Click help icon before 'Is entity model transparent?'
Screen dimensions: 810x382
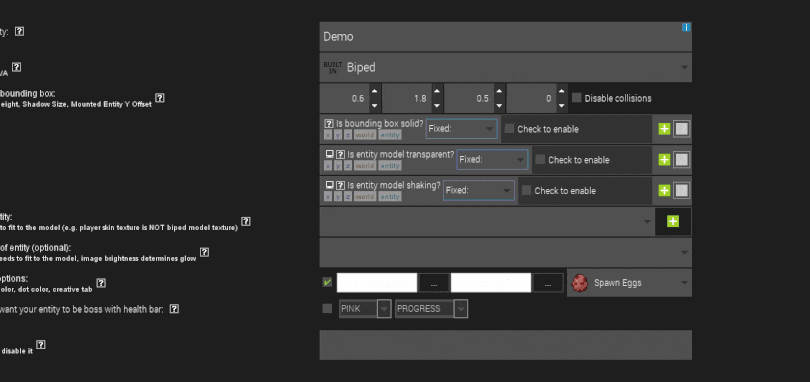(340, 154)
